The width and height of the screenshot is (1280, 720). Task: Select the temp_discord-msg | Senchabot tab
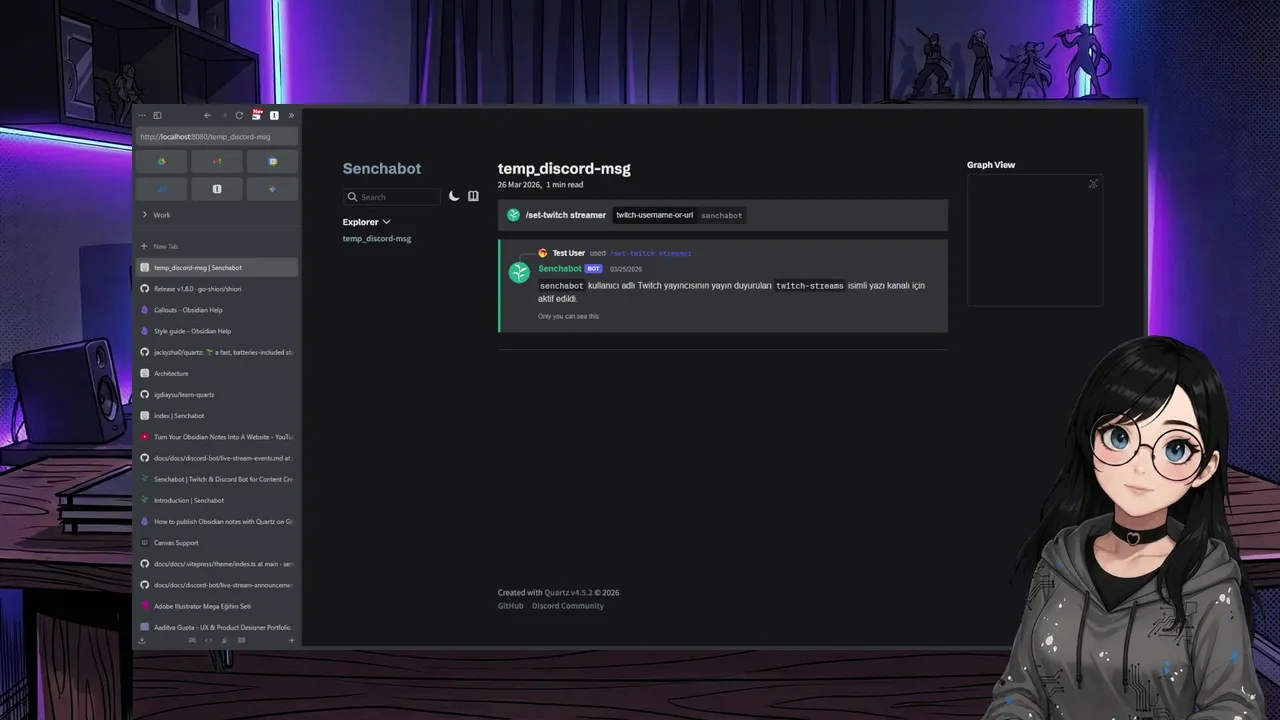click(x=217, y=268)
